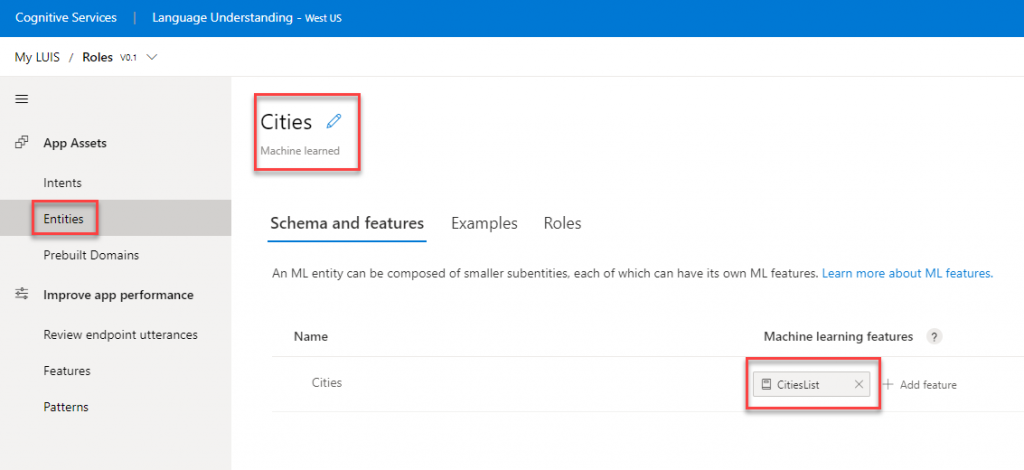Expand the version v0.1 dropdown chevron
Viewport: 1024px width, 470px height.
click(x=152, y=57)
